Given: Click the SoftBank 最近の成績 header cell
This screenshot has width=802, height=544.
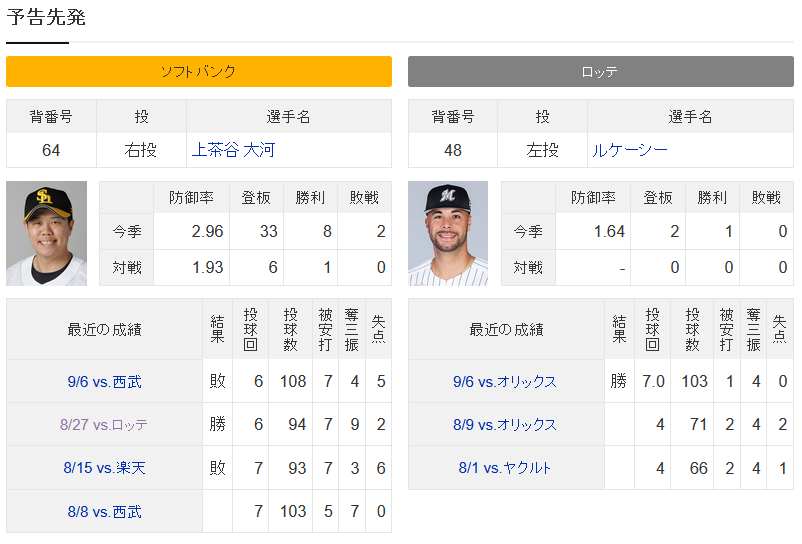Looking at the screenshot, I should (x=104, y=329).
